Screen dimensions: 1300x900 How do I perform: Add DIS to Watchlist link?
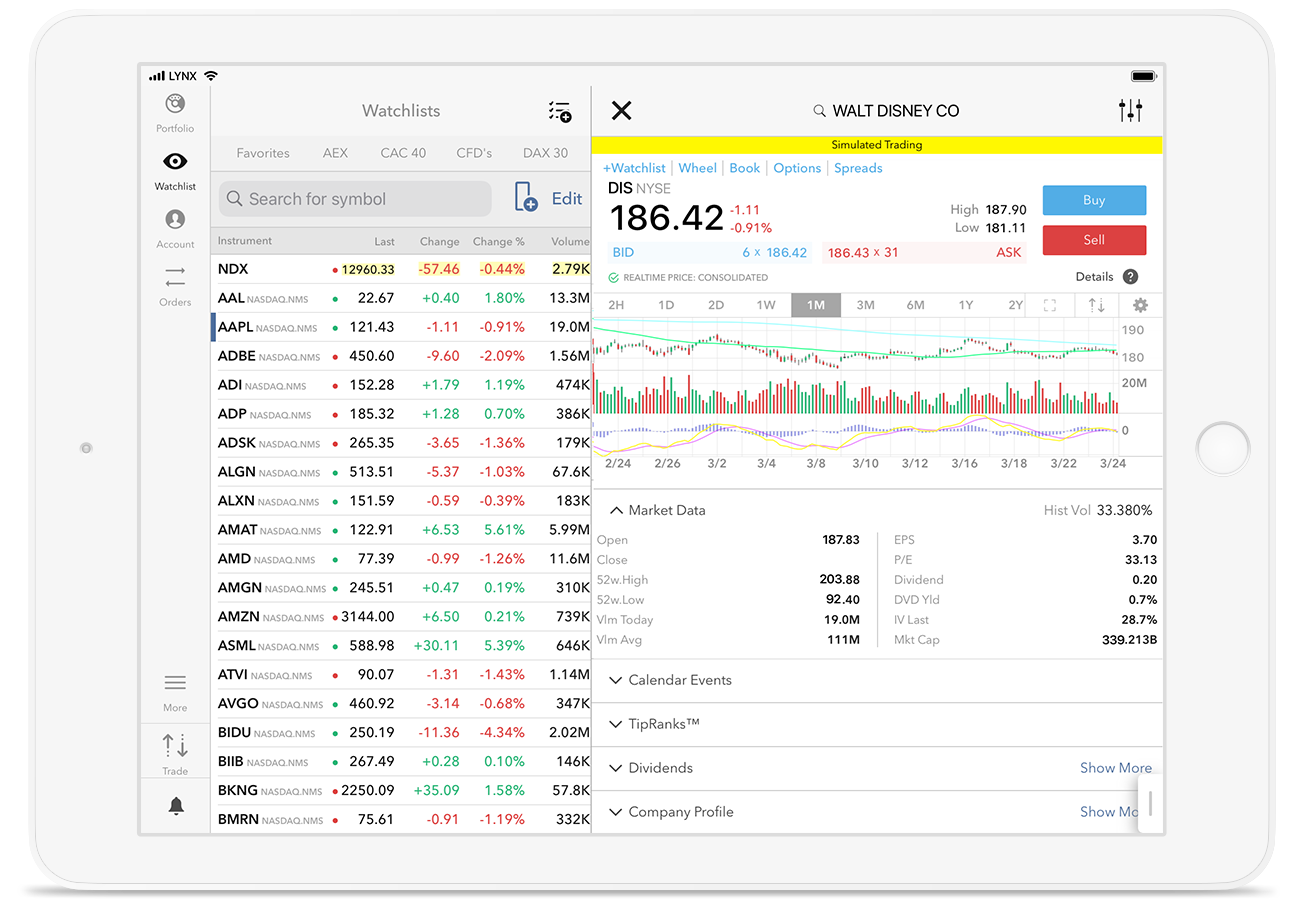click(x=634, y=168)
